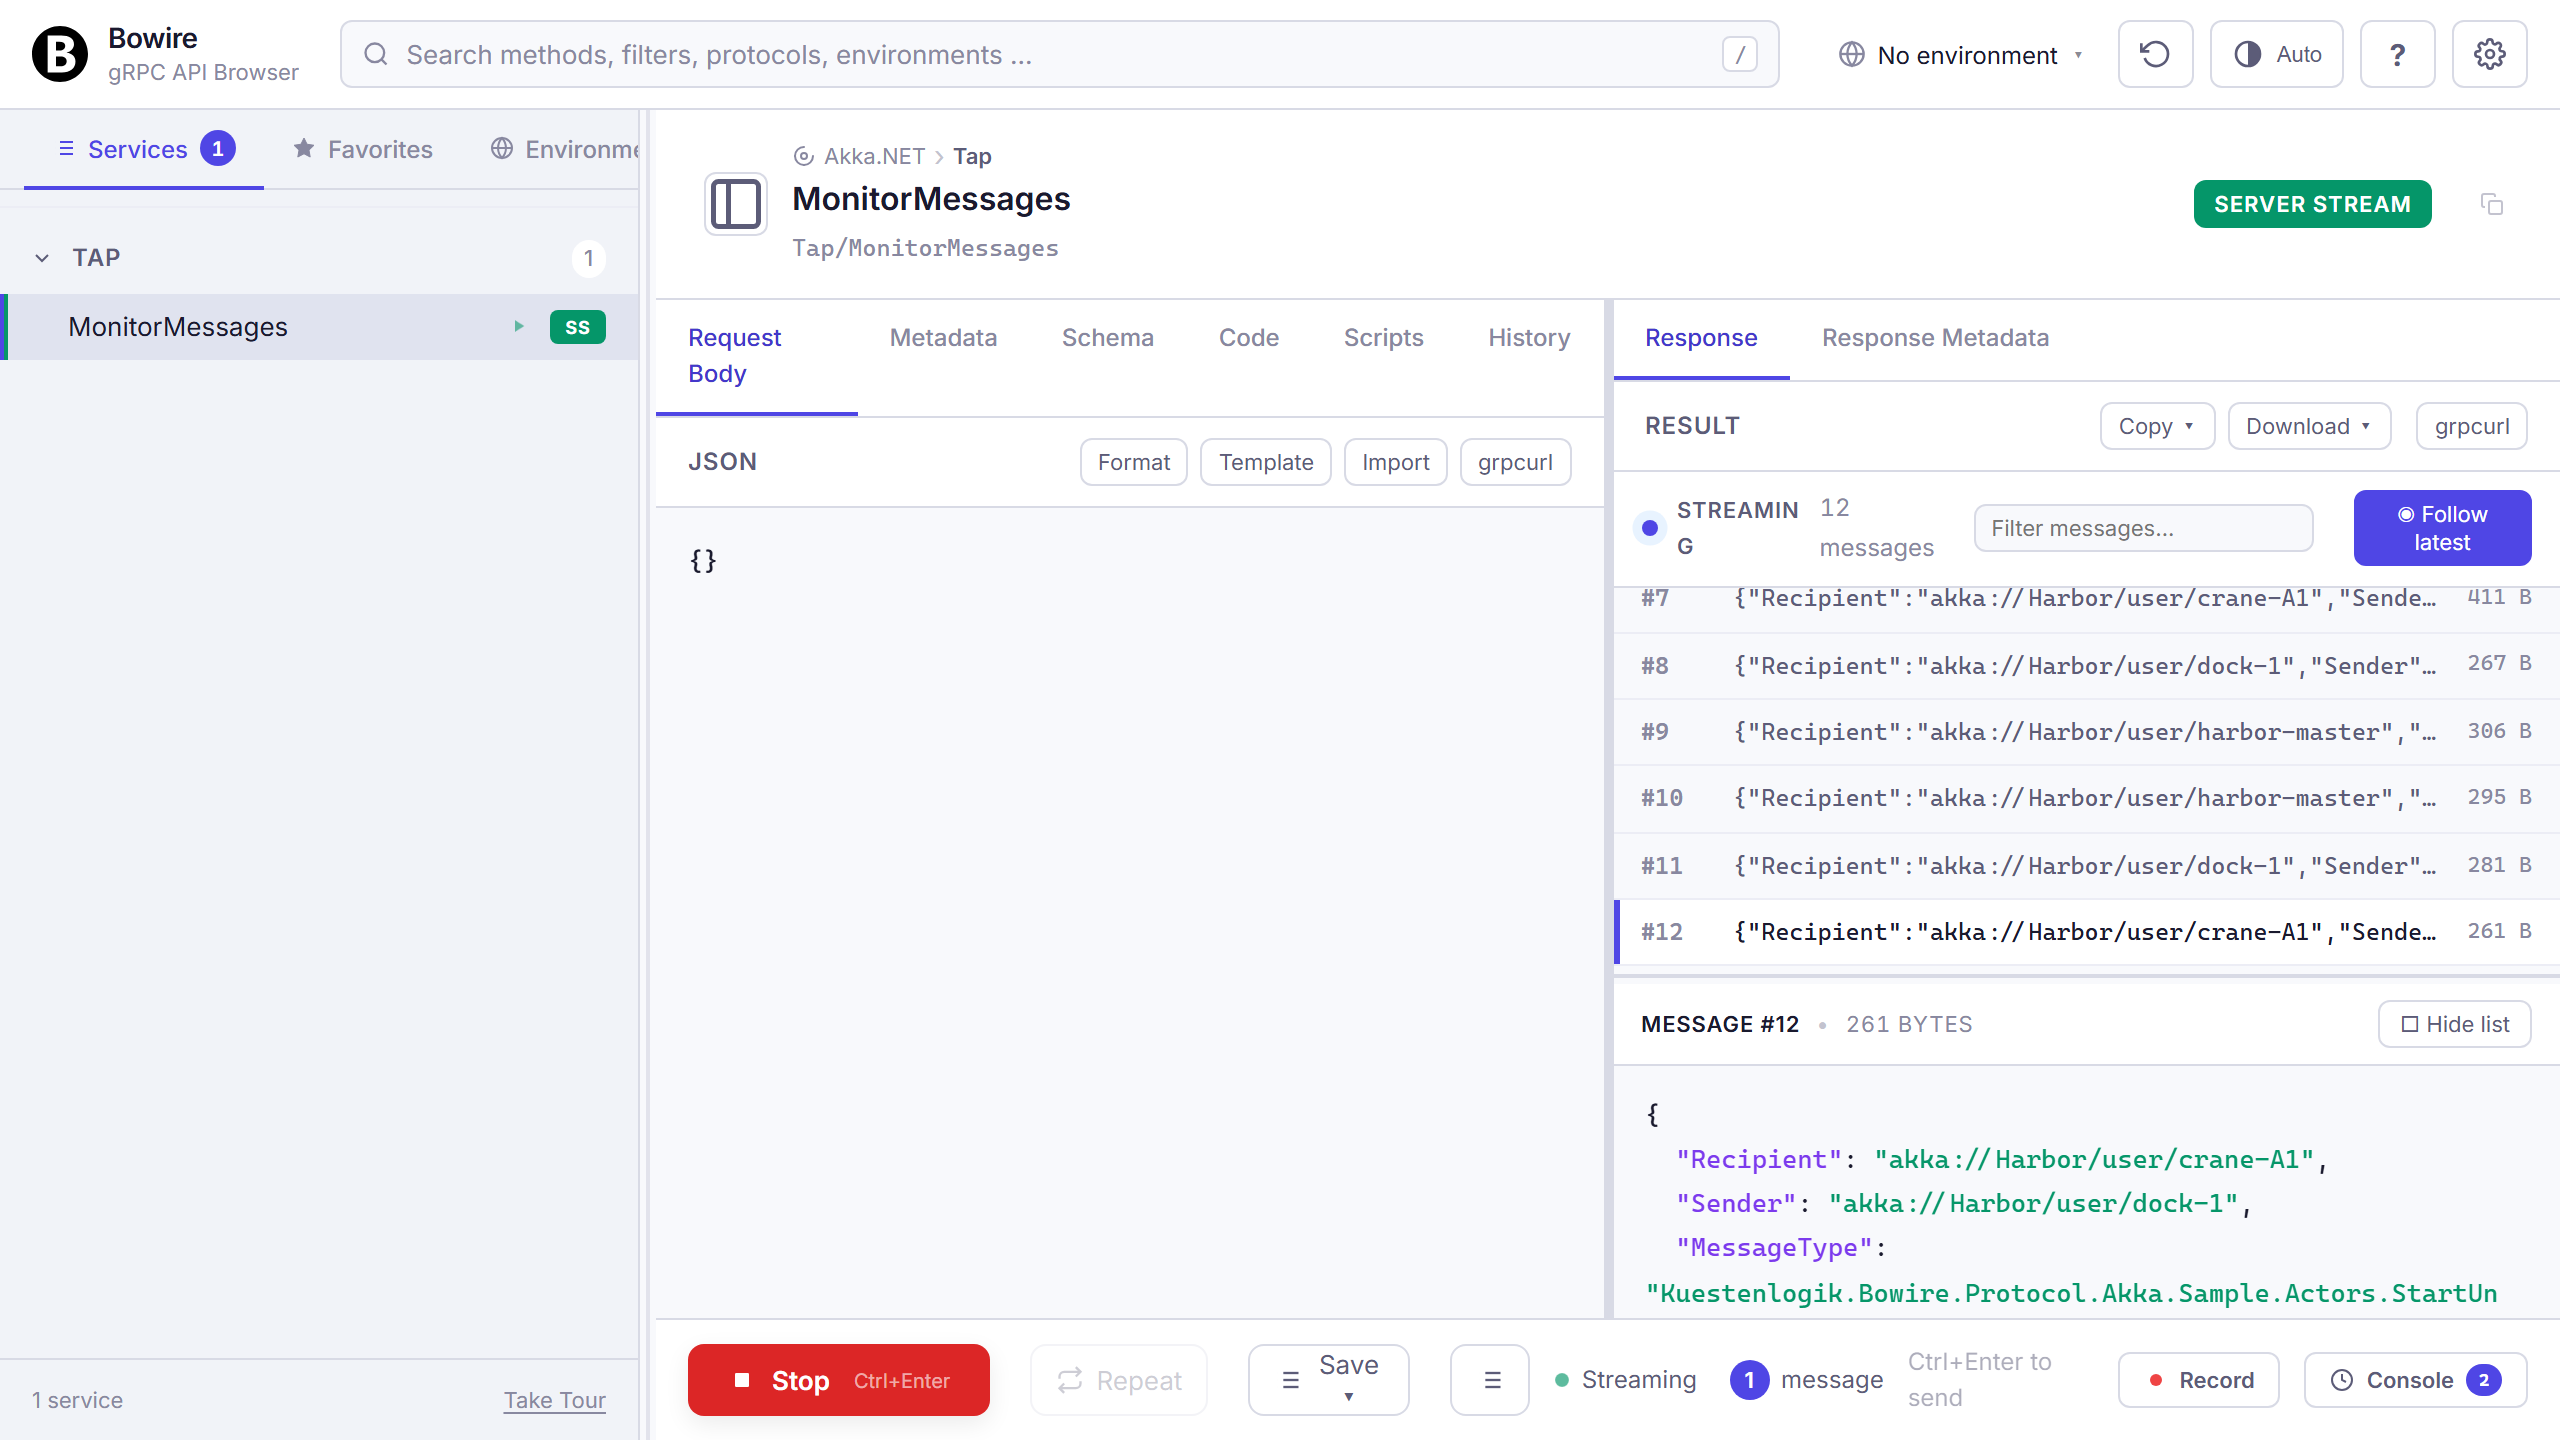Open the Download dropdown in Result
The image size is (2560, 1440).
2309,426
